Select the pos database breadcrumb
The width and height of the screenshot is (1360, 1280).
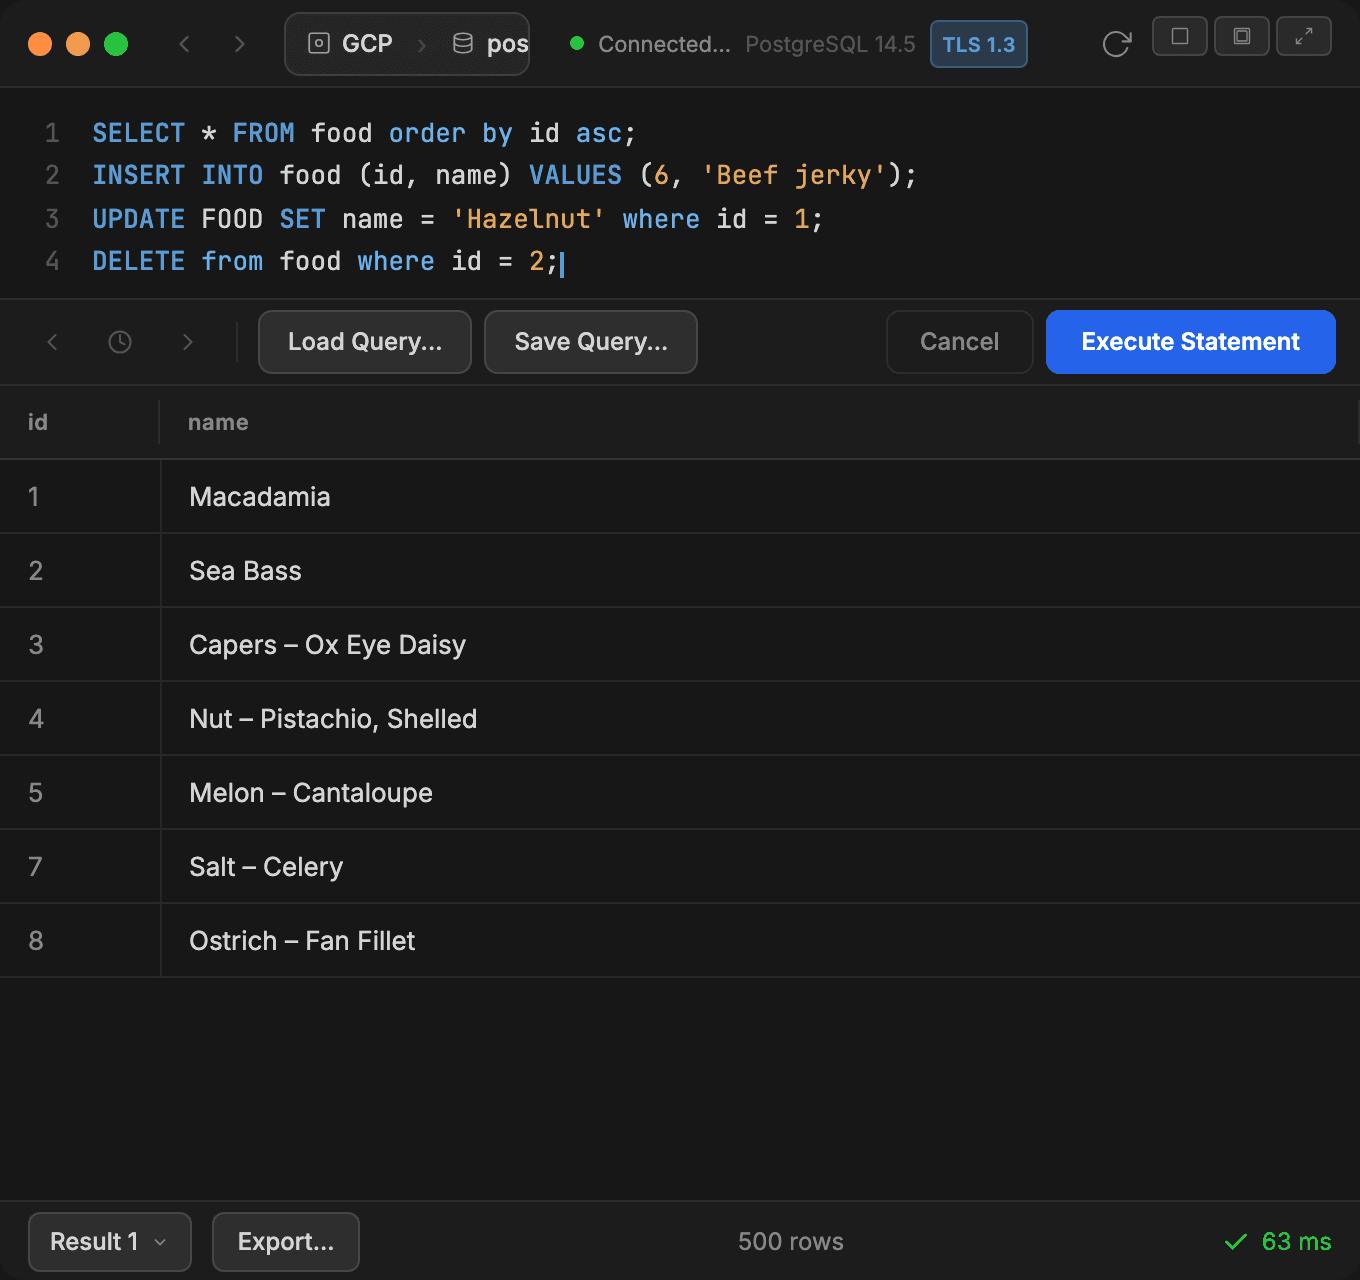tap(490, 44)
